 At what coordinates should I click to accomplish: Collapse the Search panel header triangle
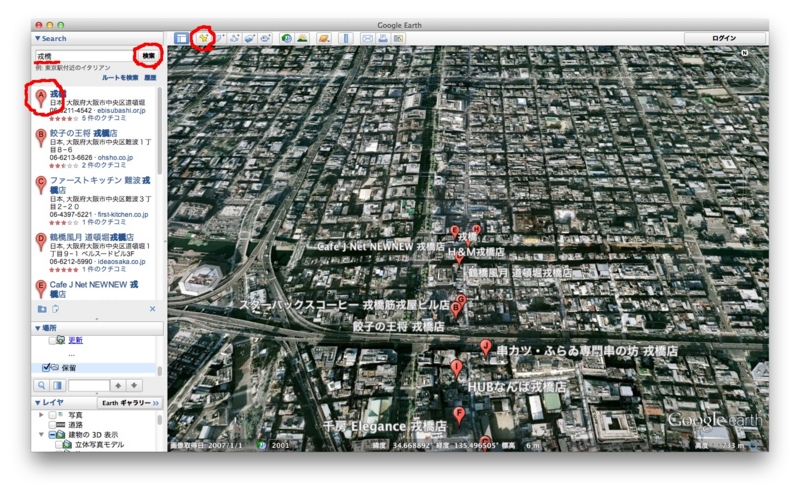pos(38,38)
